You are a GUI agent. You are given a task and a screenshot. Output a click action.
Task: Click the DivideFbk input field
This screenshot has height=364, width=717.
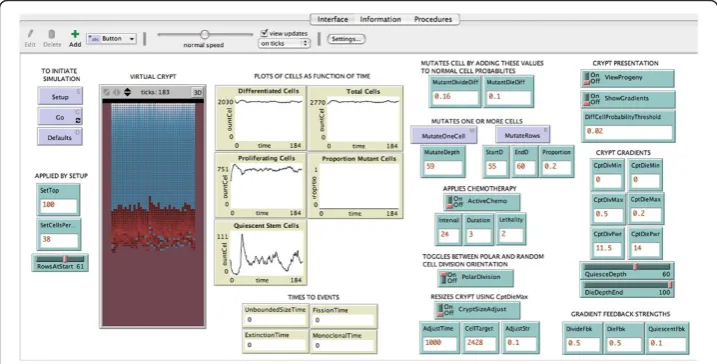[x=583, y=343]
